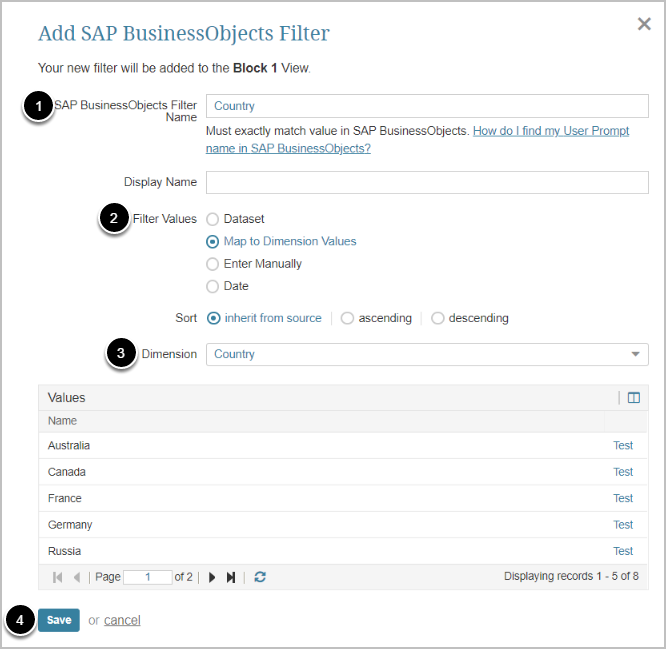Click the columns toggle icon in Values header
Viewport: 666px width, 649px height.
click(x=633, y=398)
